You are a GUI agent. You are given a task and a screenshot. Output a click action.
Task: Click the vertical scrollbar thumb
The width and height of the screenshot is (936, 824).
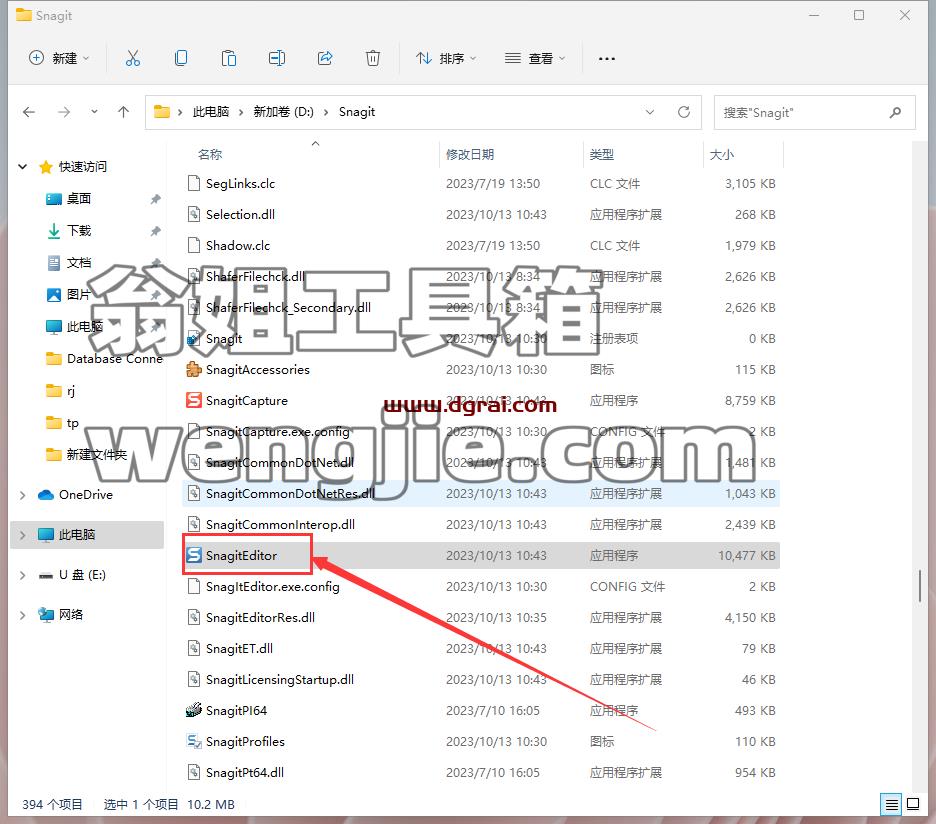tap(919, 585)
